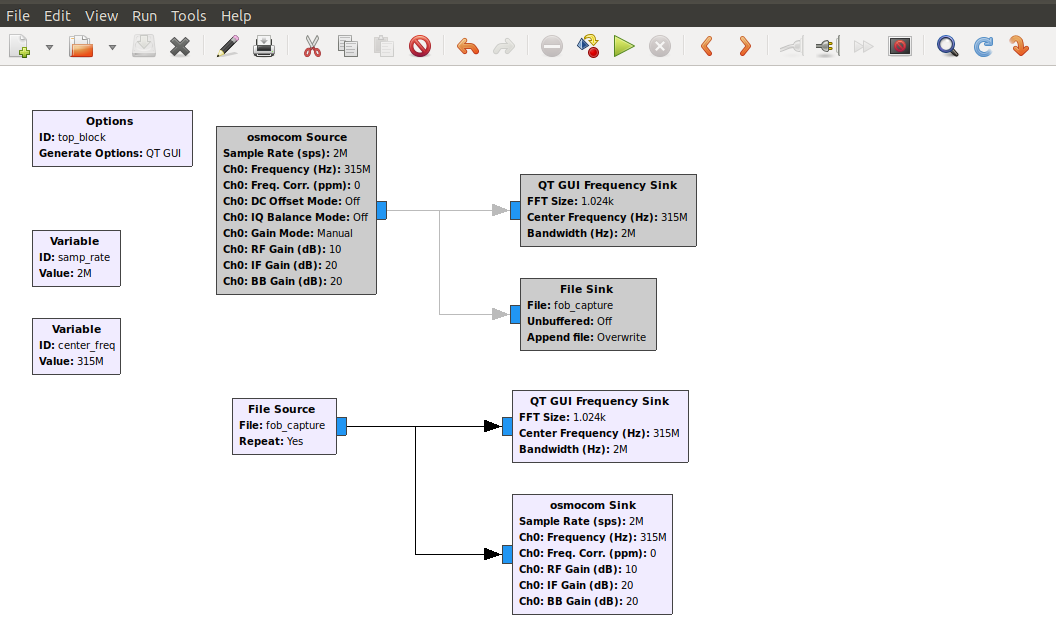Image resolution: width=1056 pixels, height=636 pixels.
Task: Find blocks with the magnifier icon
Action: click(x=948, y=46)
